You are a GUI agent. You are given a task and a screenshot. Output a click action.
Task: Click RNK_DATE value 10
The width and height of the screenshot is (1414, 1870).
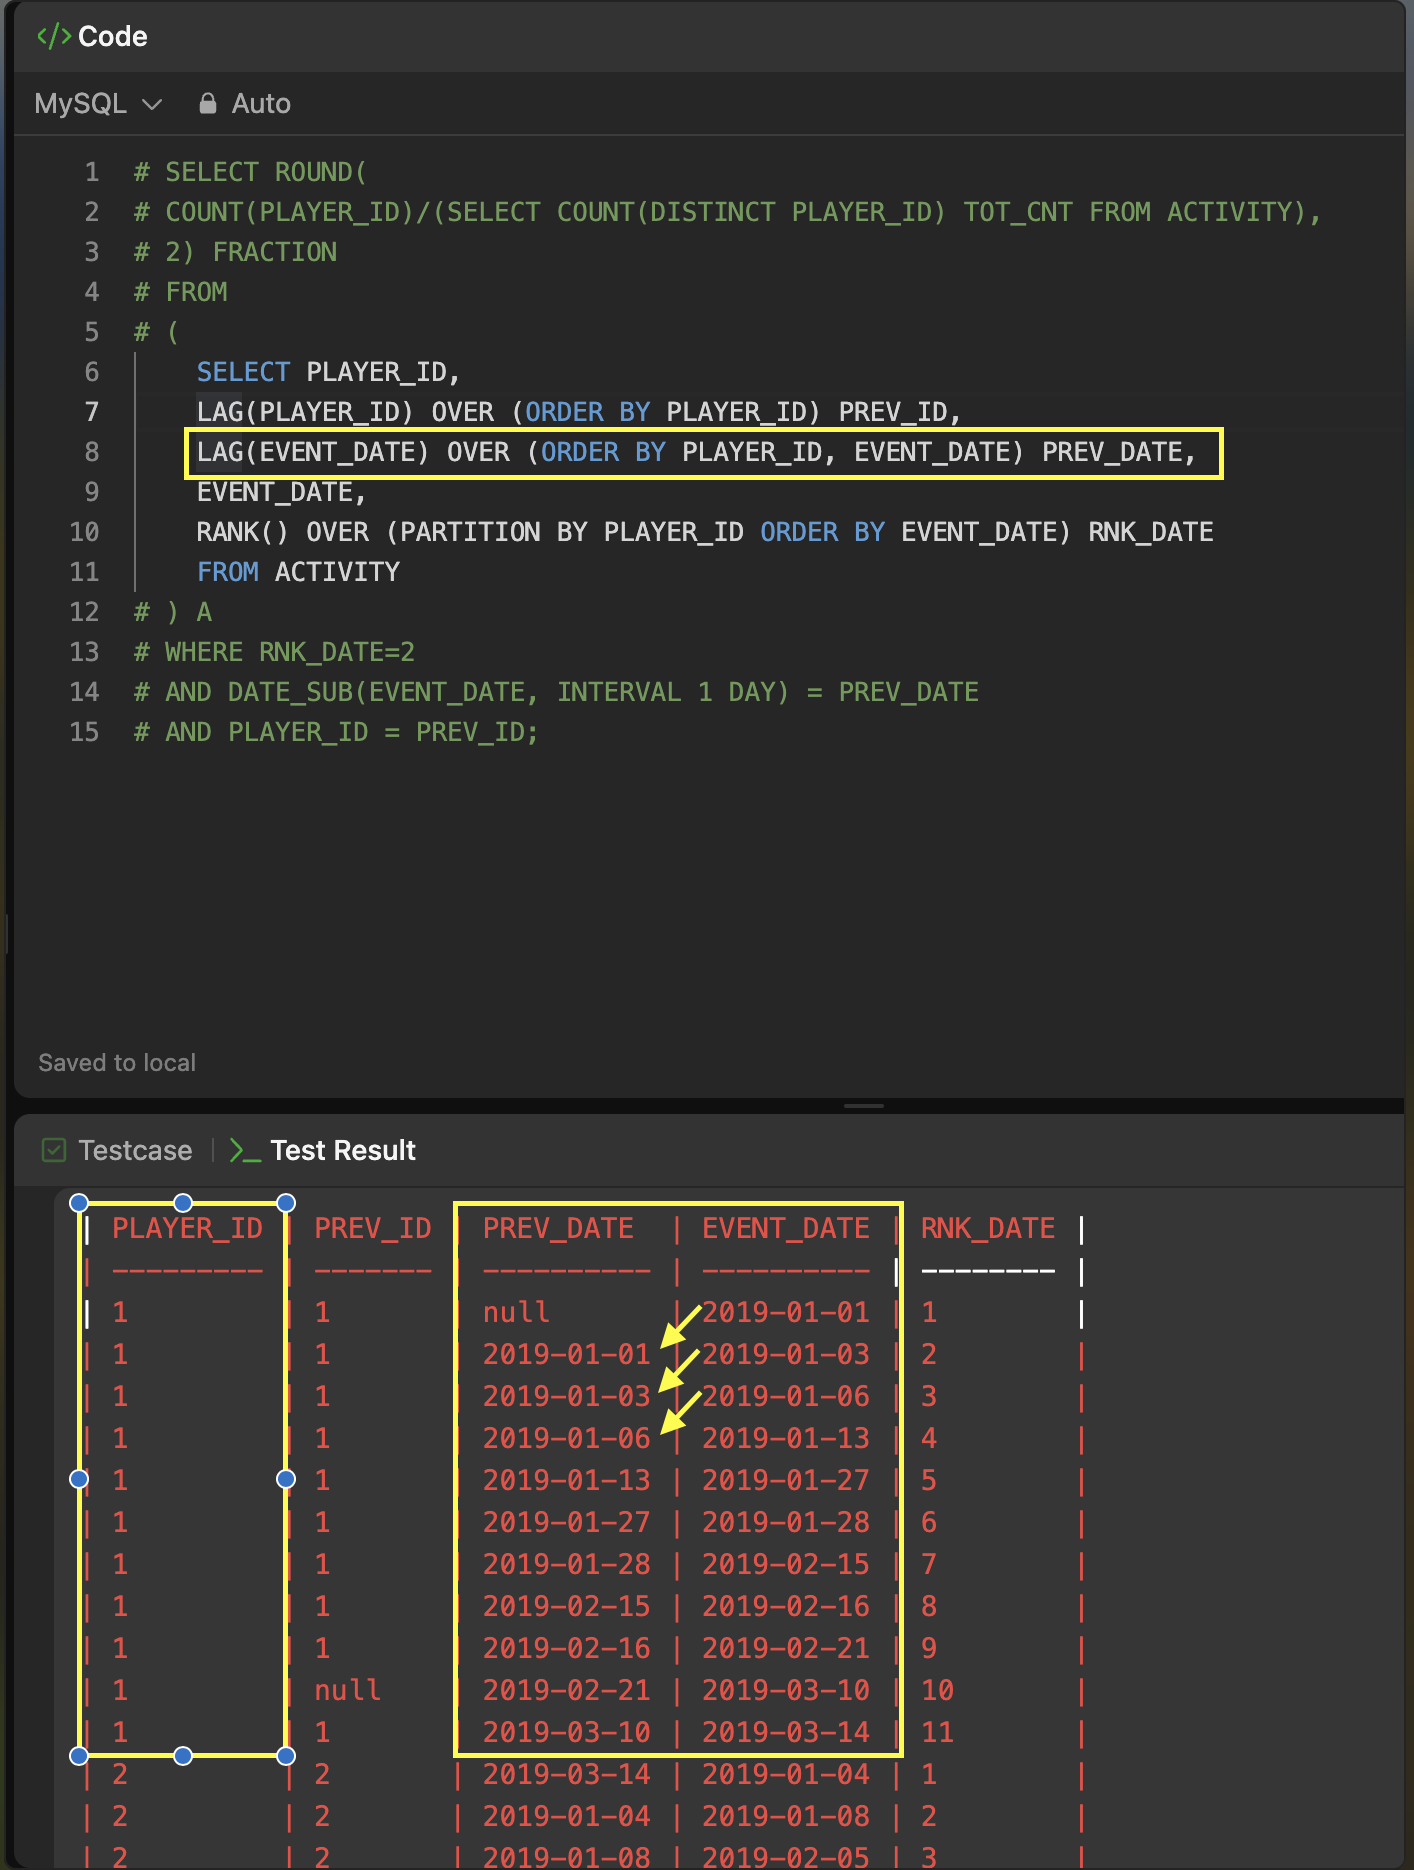click(937, 1690)
